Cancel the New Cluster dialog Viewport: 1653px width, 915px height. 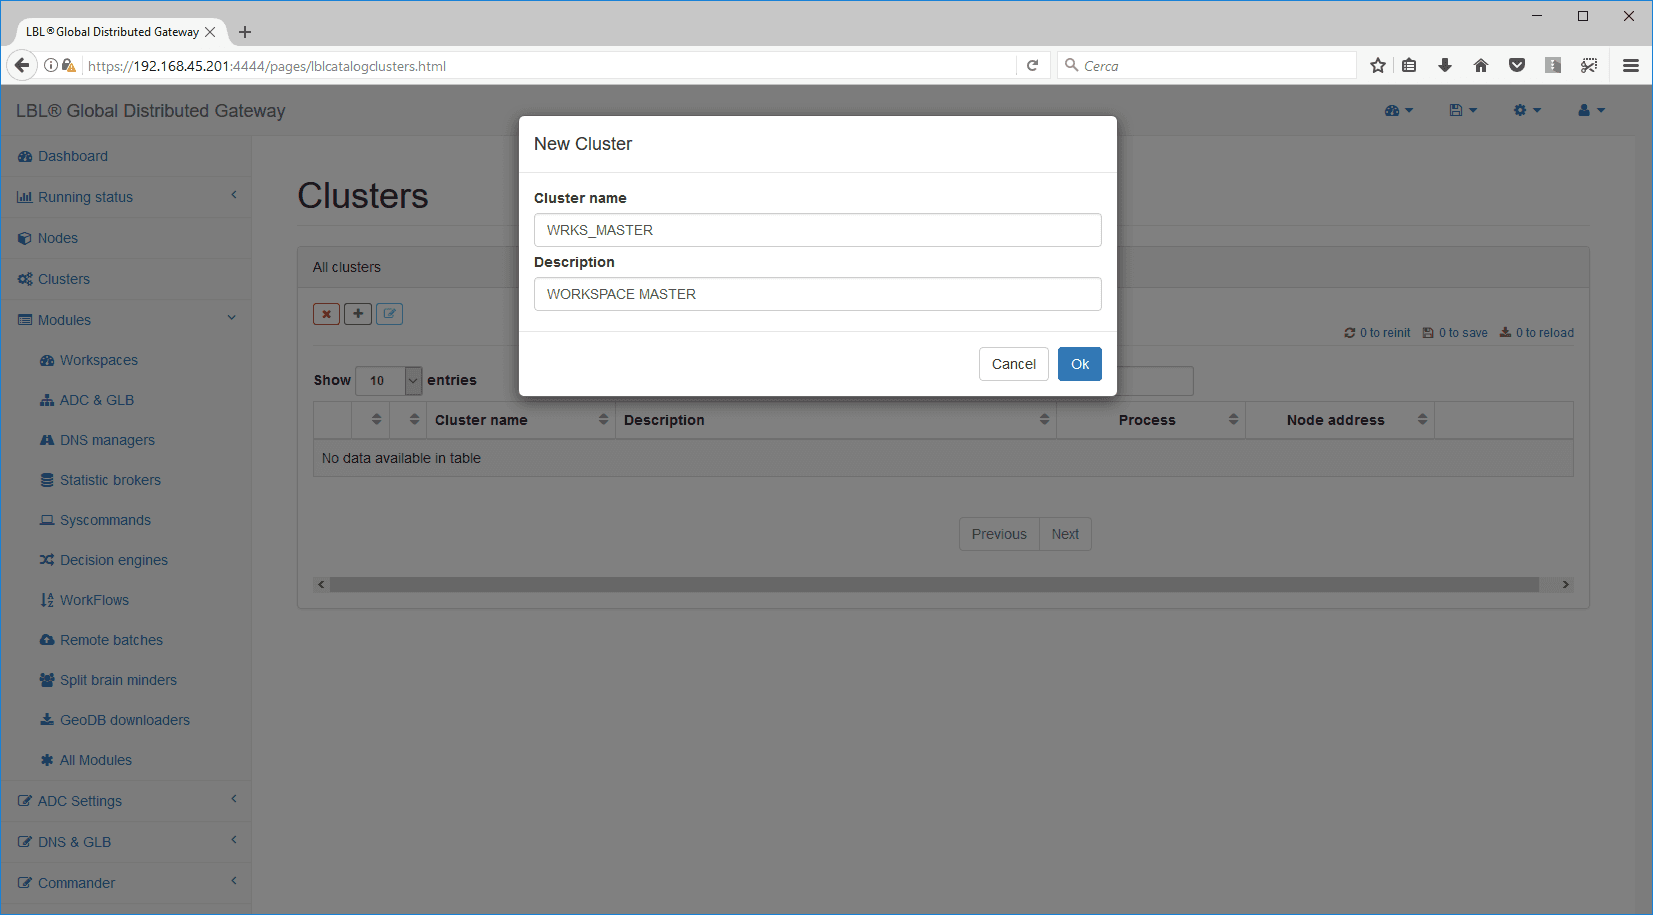(x=1013, y=364)
